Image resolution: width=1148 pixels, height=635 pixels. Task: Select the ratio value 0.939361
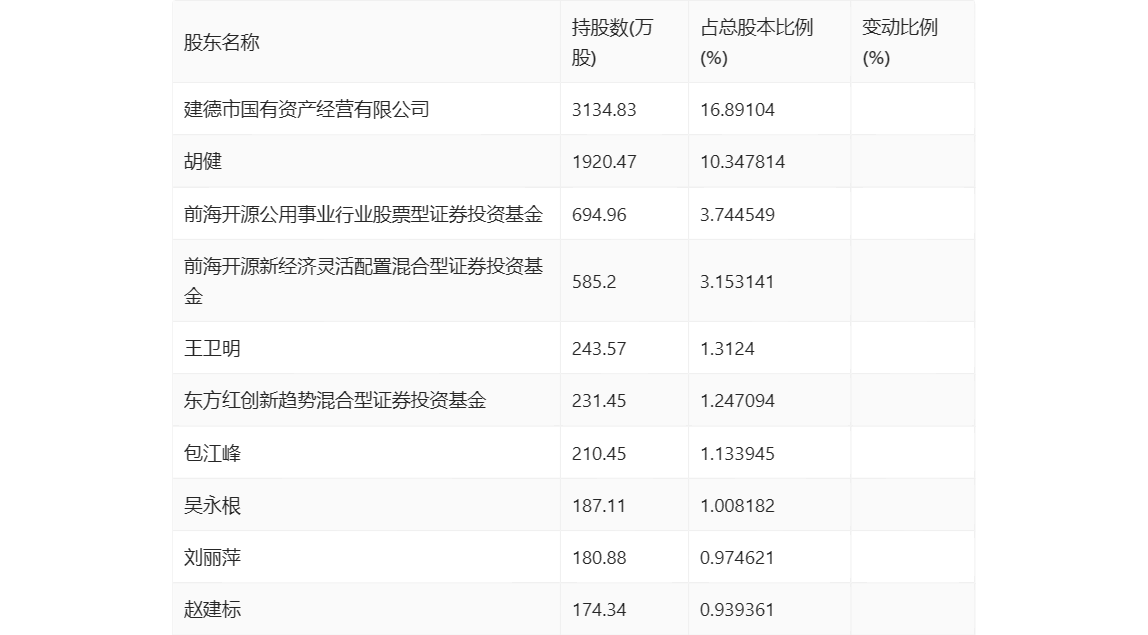[737, 609]
